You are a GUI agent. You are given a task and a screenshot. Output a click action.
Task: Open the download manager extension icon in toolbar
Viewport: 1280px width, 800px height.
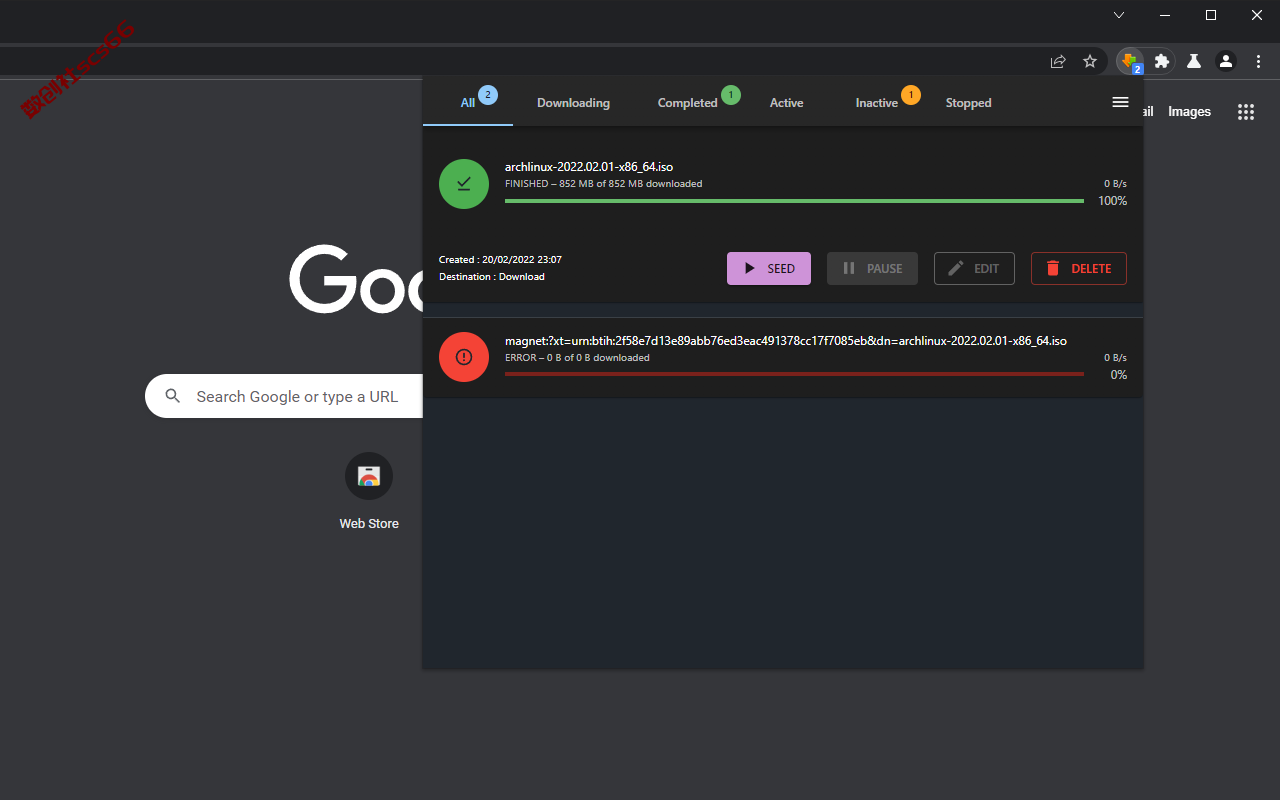click(x=1129, y=61)
